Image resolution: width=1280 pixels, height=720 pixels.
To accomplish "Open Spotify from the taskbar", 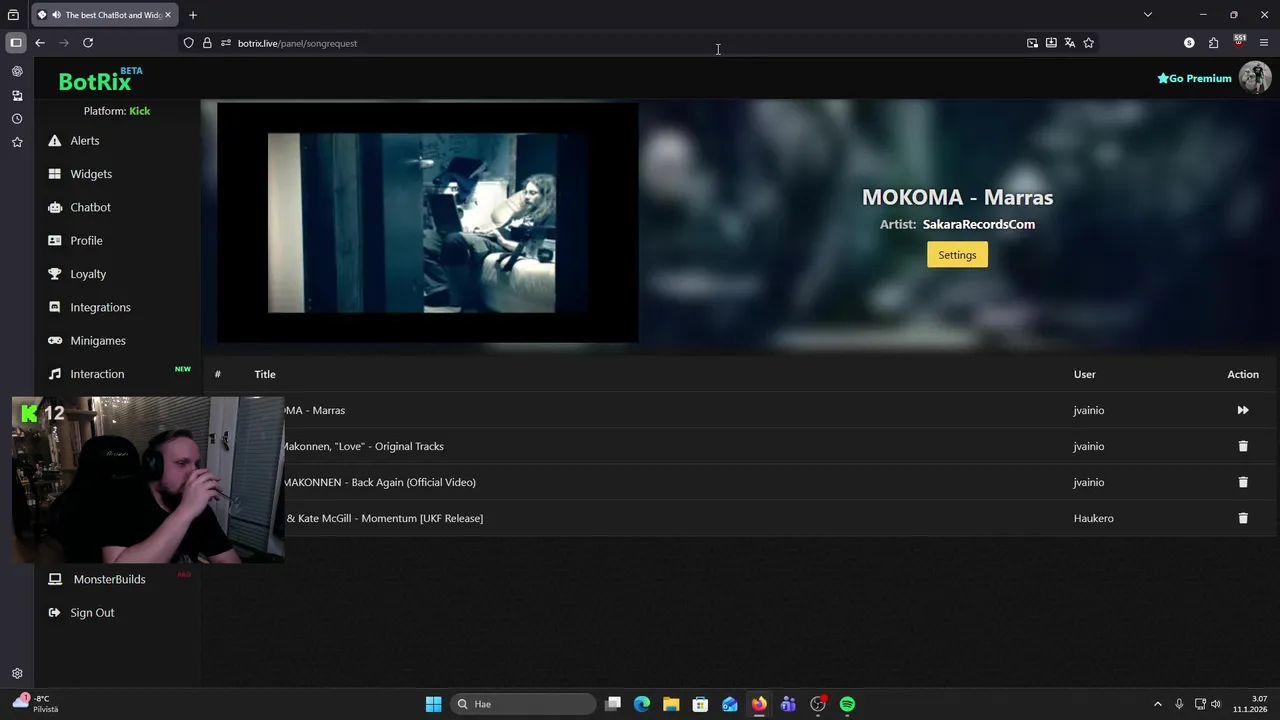I will (847, 704).
